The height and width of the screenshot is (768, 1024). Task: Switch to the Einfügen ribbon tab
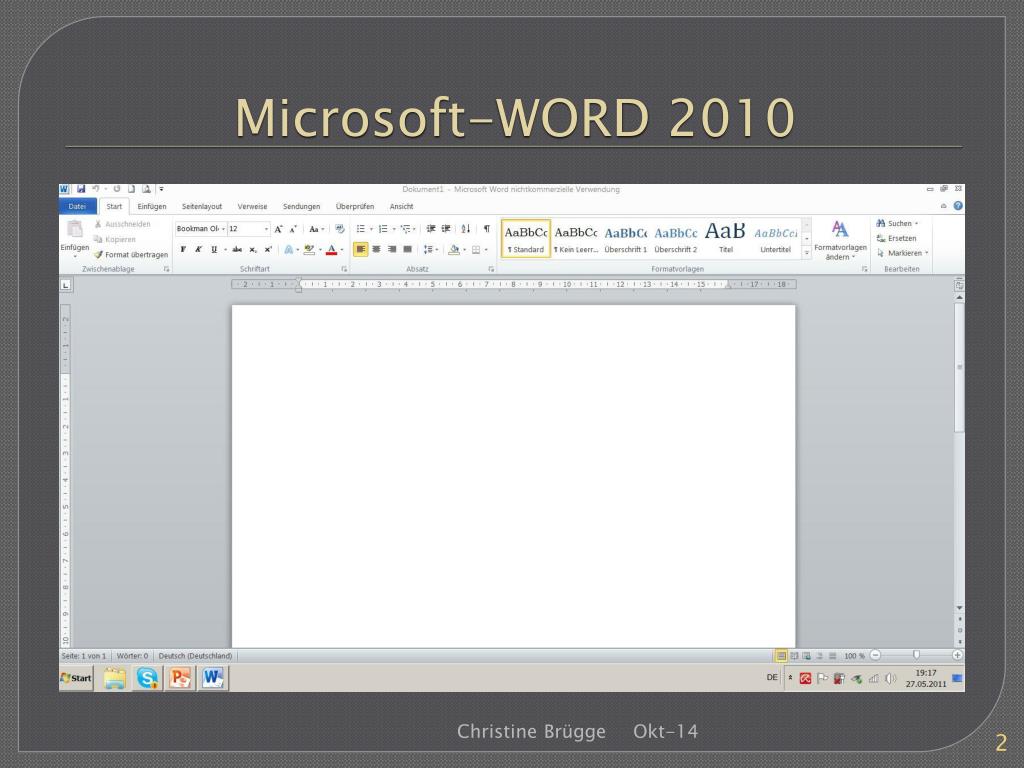coord(152,206)
